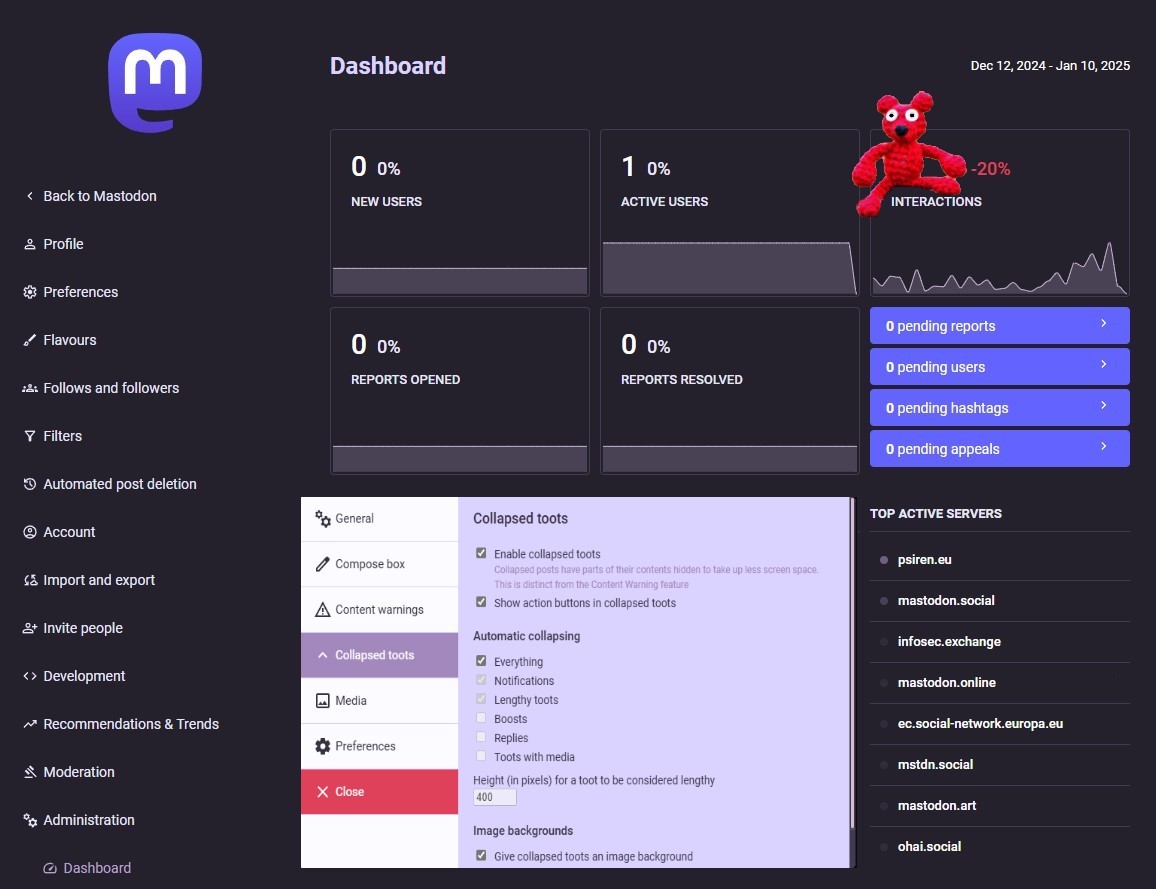Open the General settings tab
Viewport: 1156px width, 889px height.
click(380, 519)
